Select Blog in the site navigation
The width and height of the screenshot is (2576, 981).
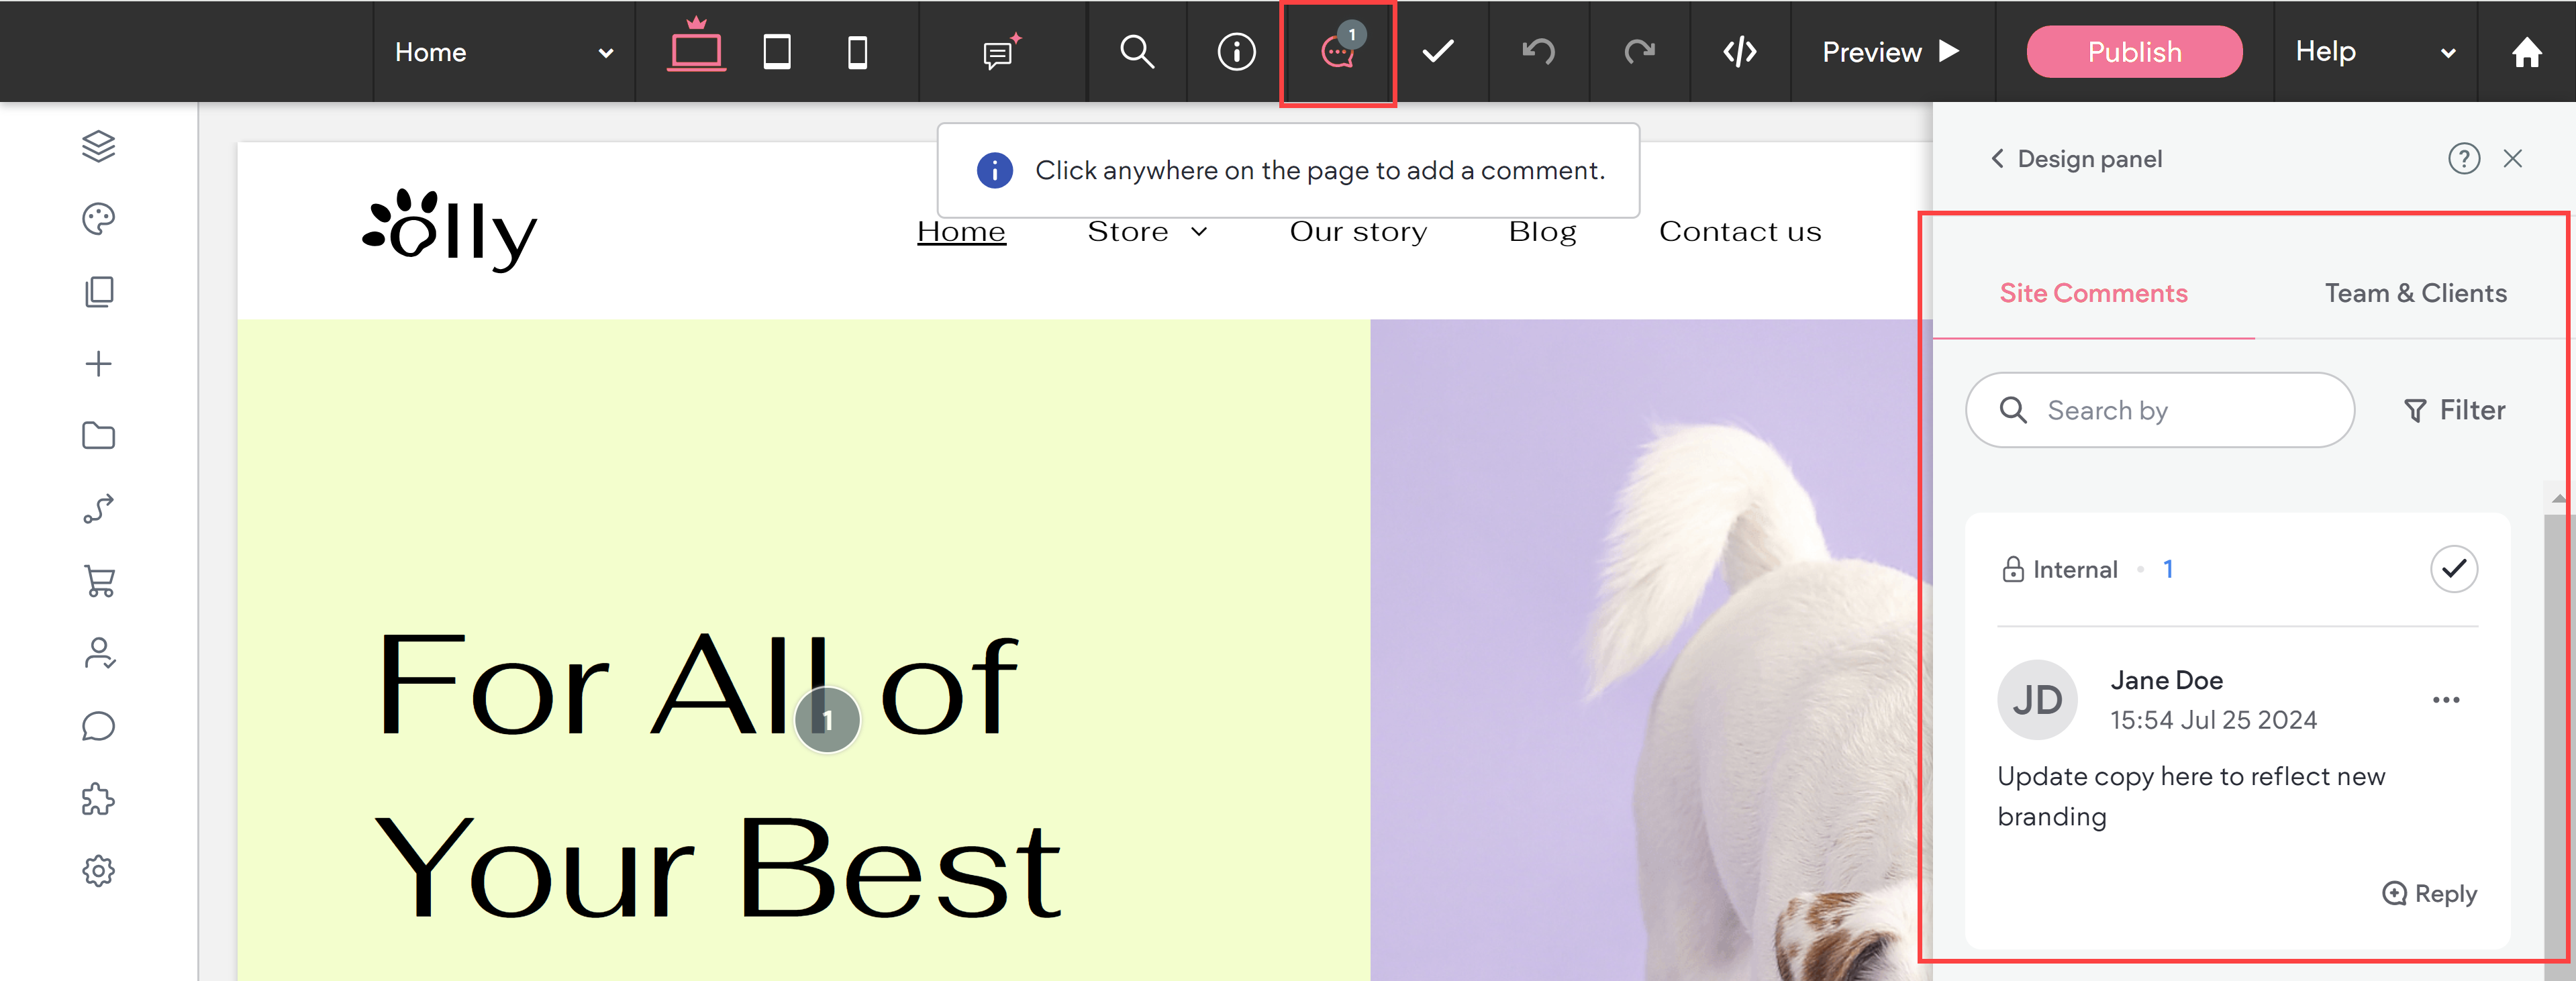pyautogui.click(x=1542, y=231)
